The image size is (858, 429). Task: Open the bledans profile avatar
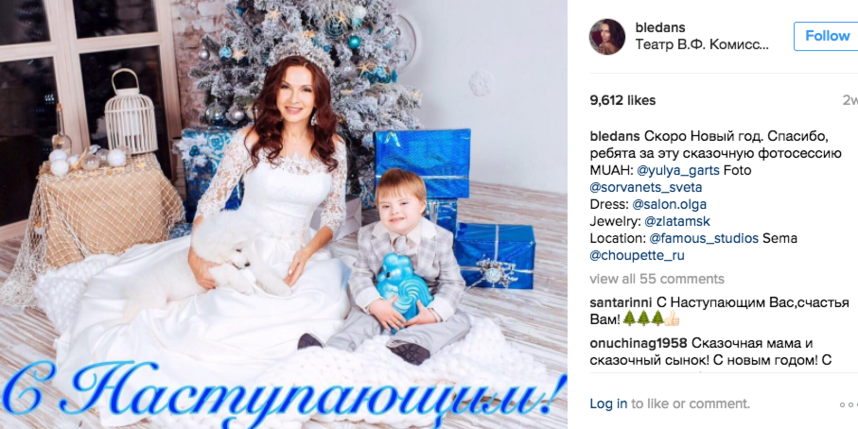(607, 37)
